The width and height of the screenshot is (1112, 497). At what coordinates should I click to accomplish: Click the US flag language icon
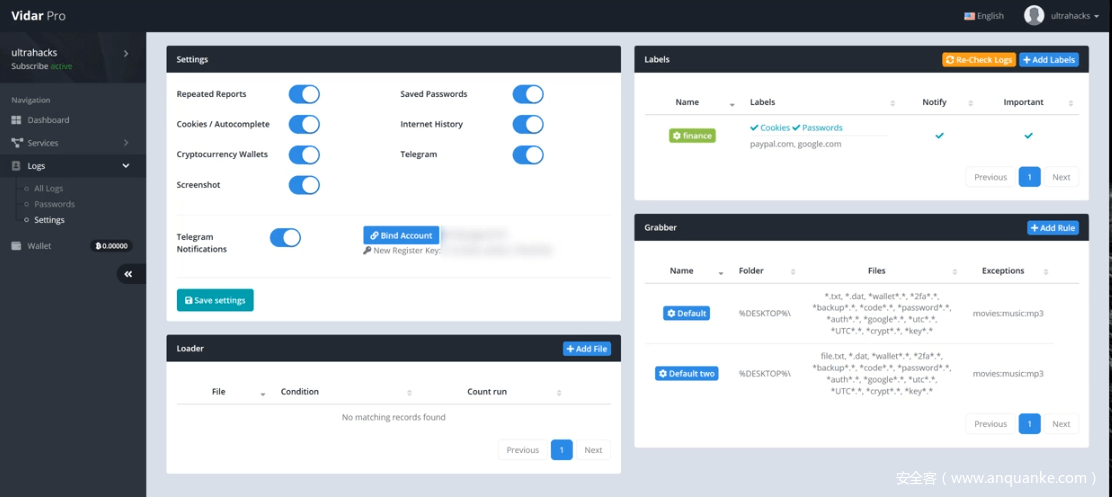click(969, 16)
